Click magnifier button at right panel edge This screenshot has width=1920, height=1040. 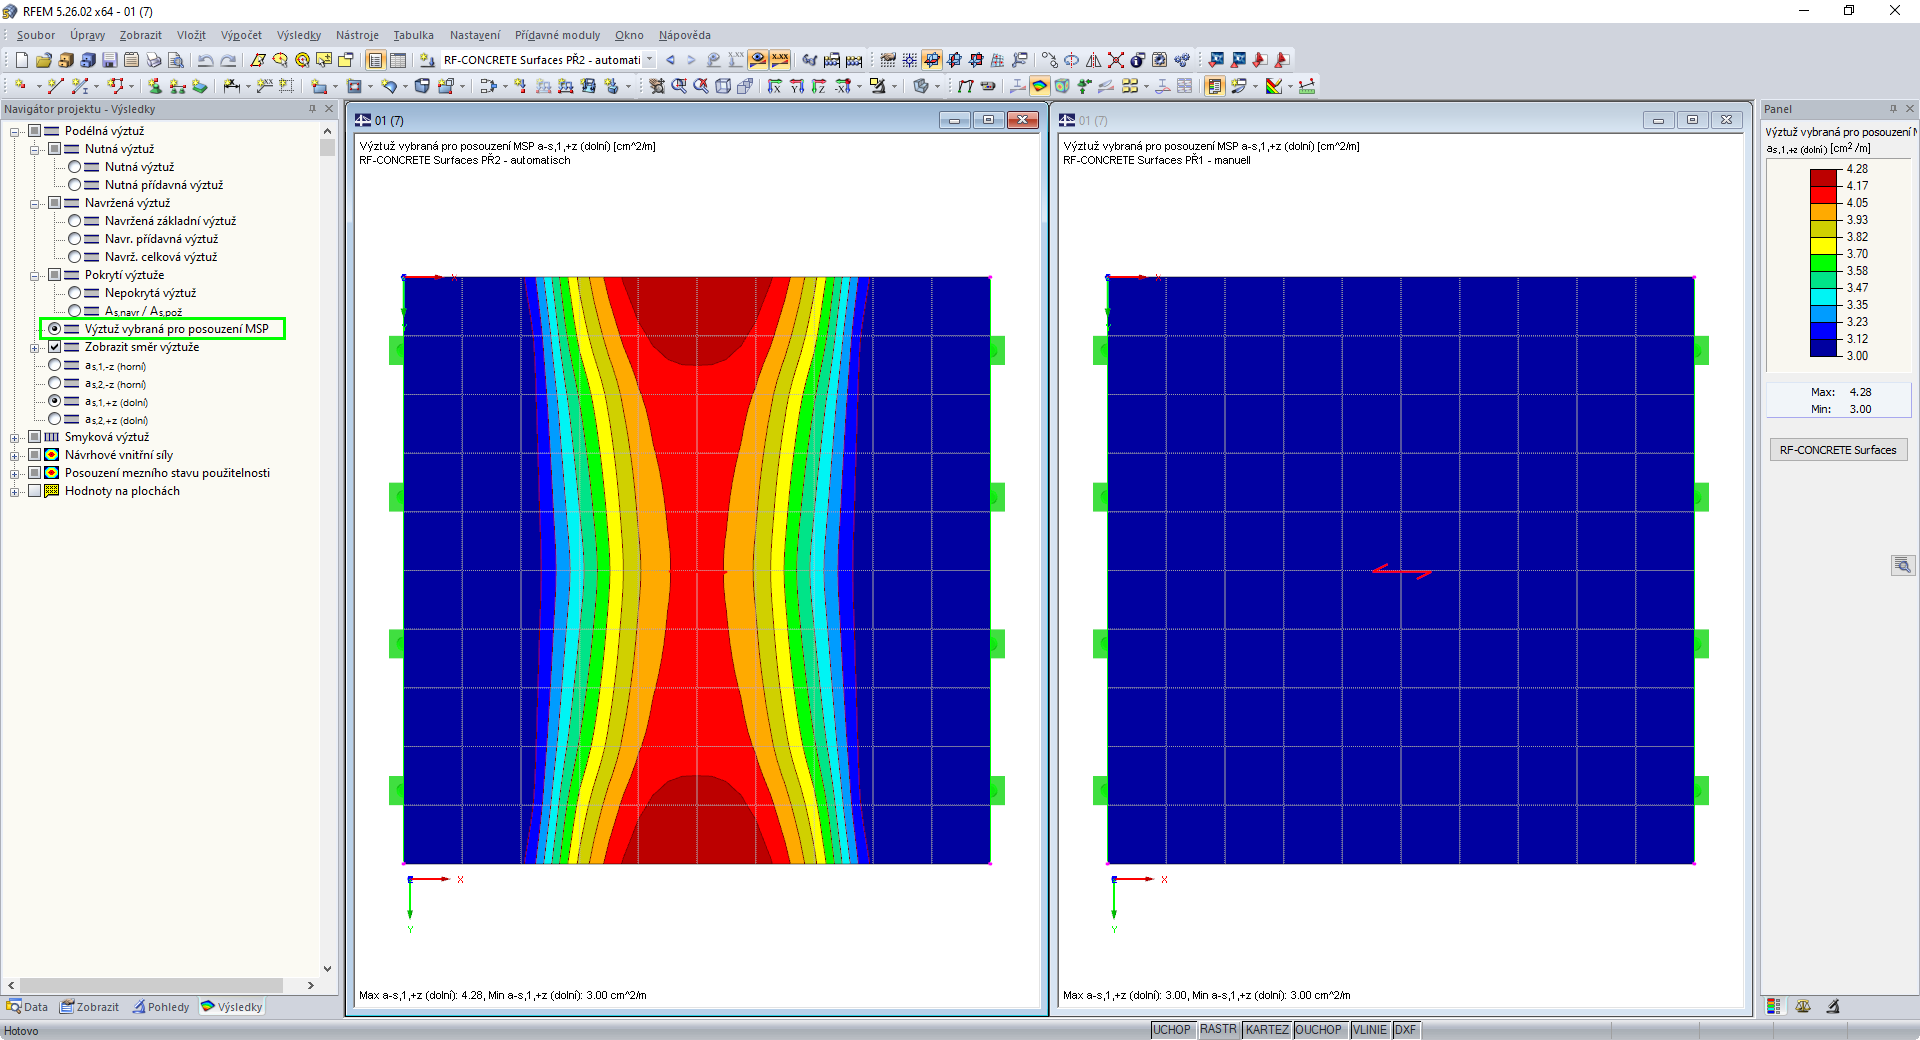point(1903,565)
